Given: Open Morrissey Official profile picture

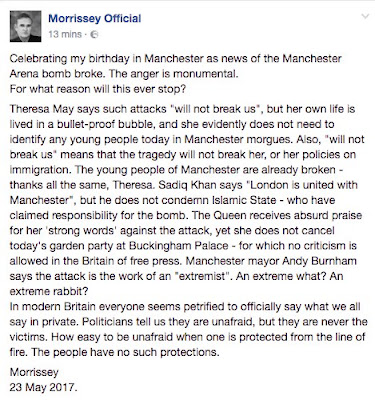Looking at the screenshot, I should 25,26.
